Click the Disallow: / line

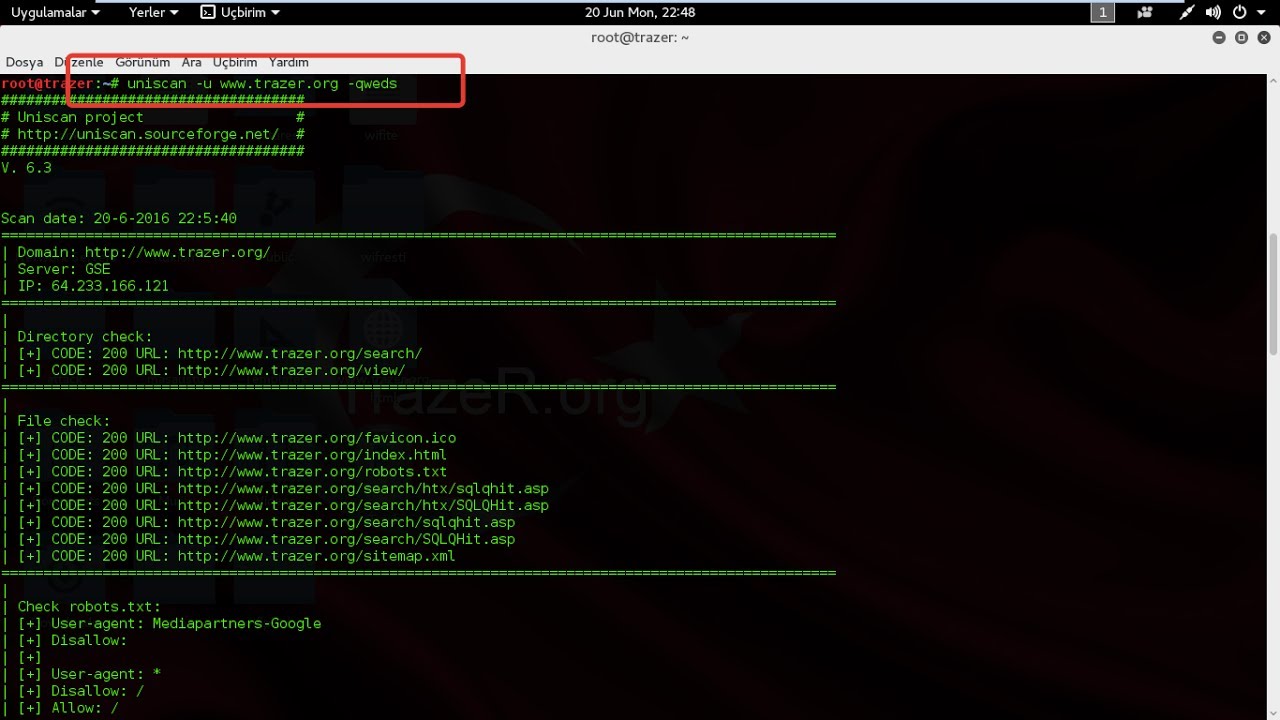[x=73, y=691]
